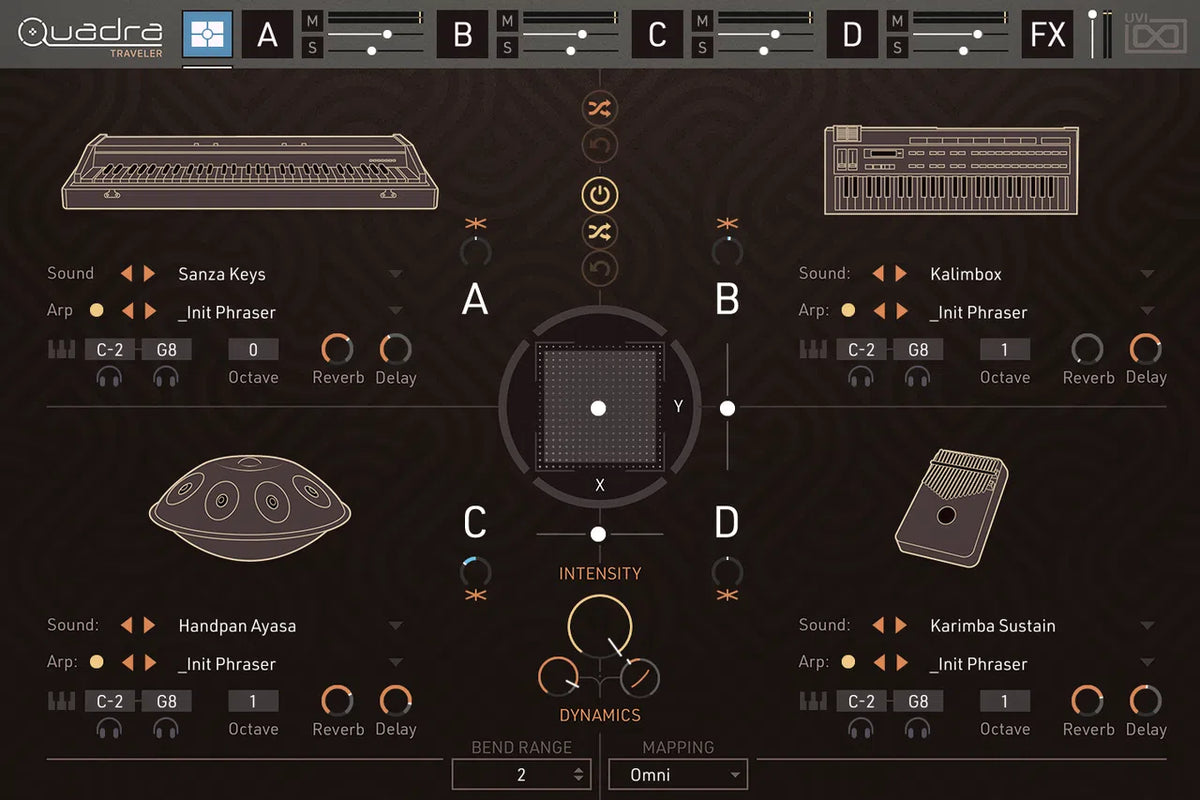The image size is (1200, 800).
Task: Mute layer B with the M button
Action: [507, 20]
